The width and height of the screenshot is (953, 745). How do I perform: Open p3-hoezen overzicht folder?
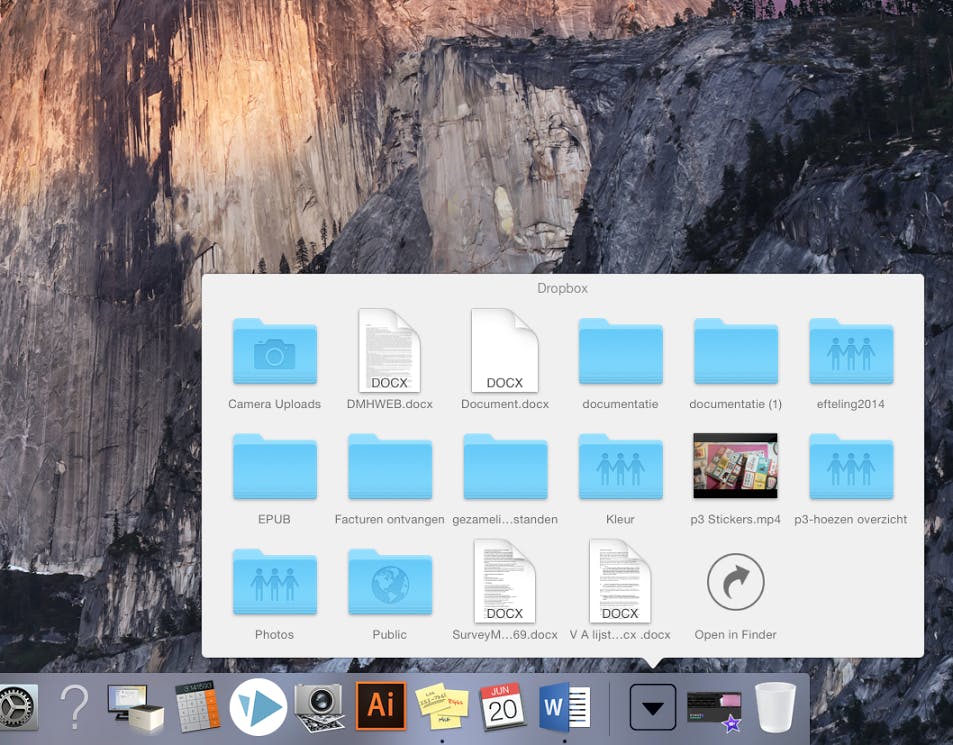pos(851,467)
